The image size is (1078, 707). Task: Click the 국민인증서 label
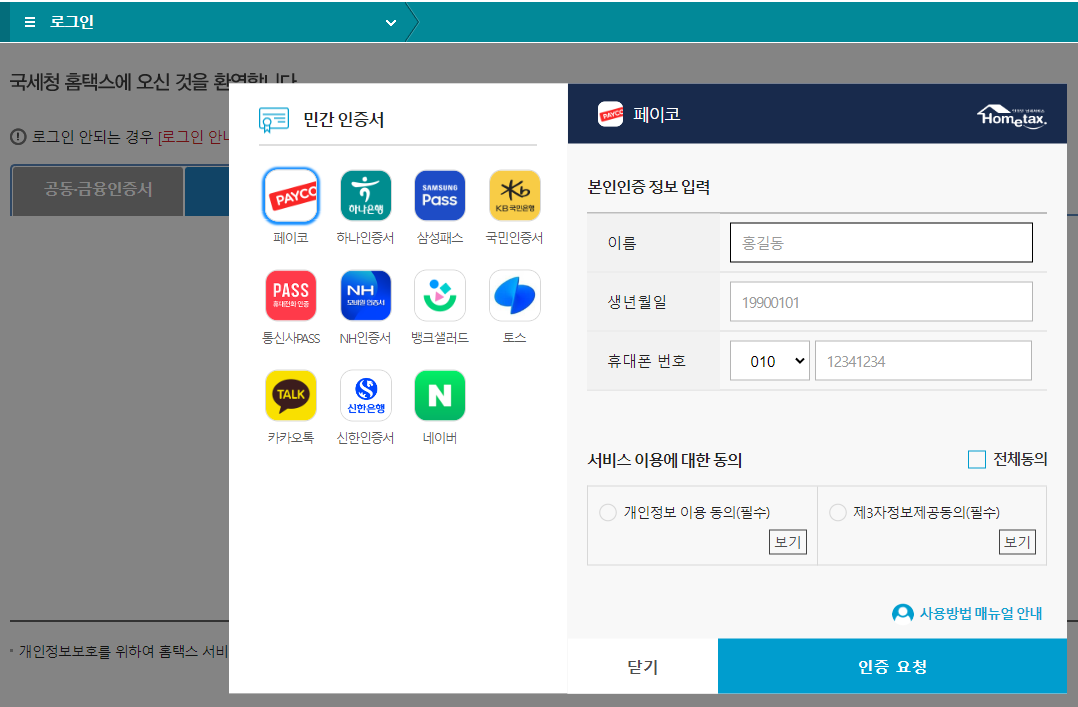click(x=514, y=238)
